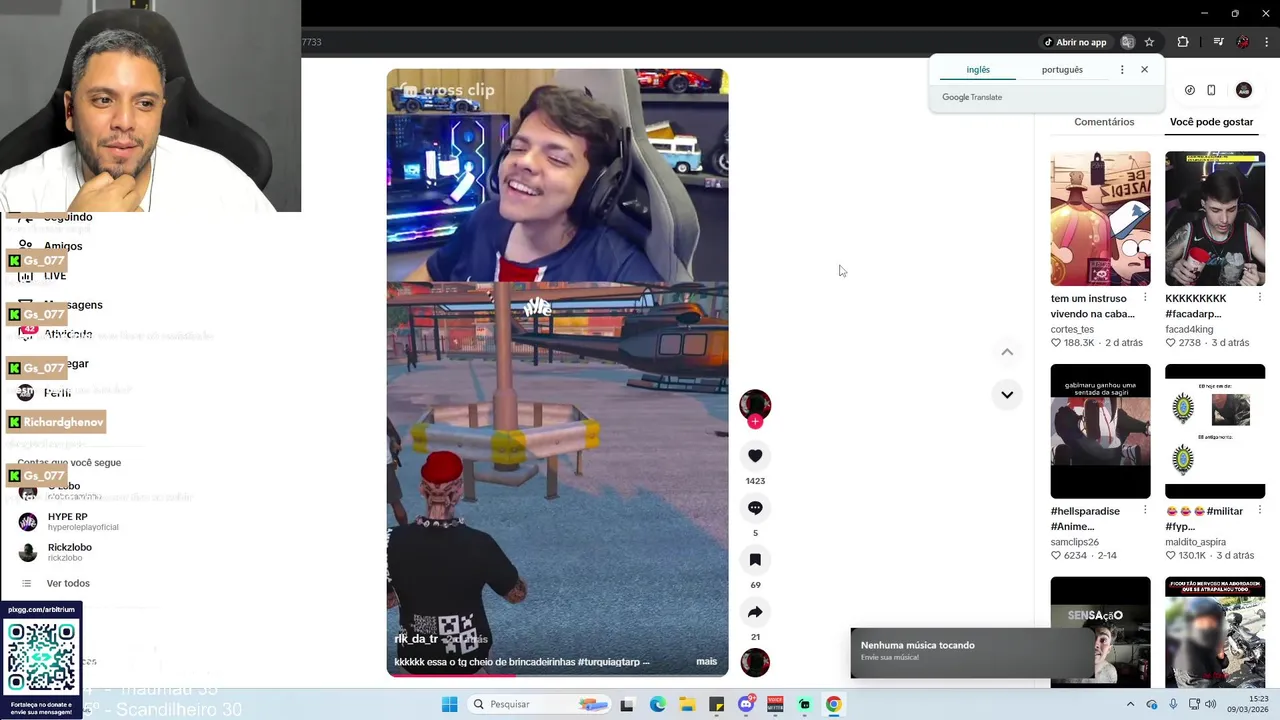Click the TikTok get app phone icon
This screenshot has width=1280, height=720.
pyautogui.click(x=1211, y=90)
